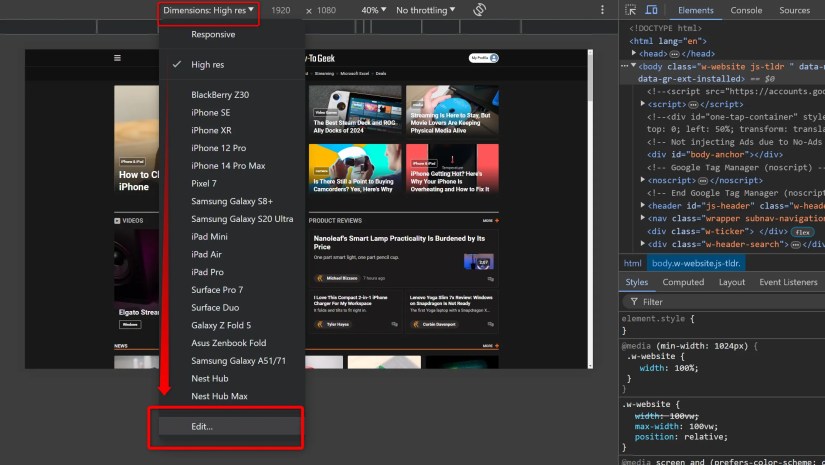Open Nanoleaf's Smart Lamp review link
Viewport: 825px width, 465px height.
399,242
